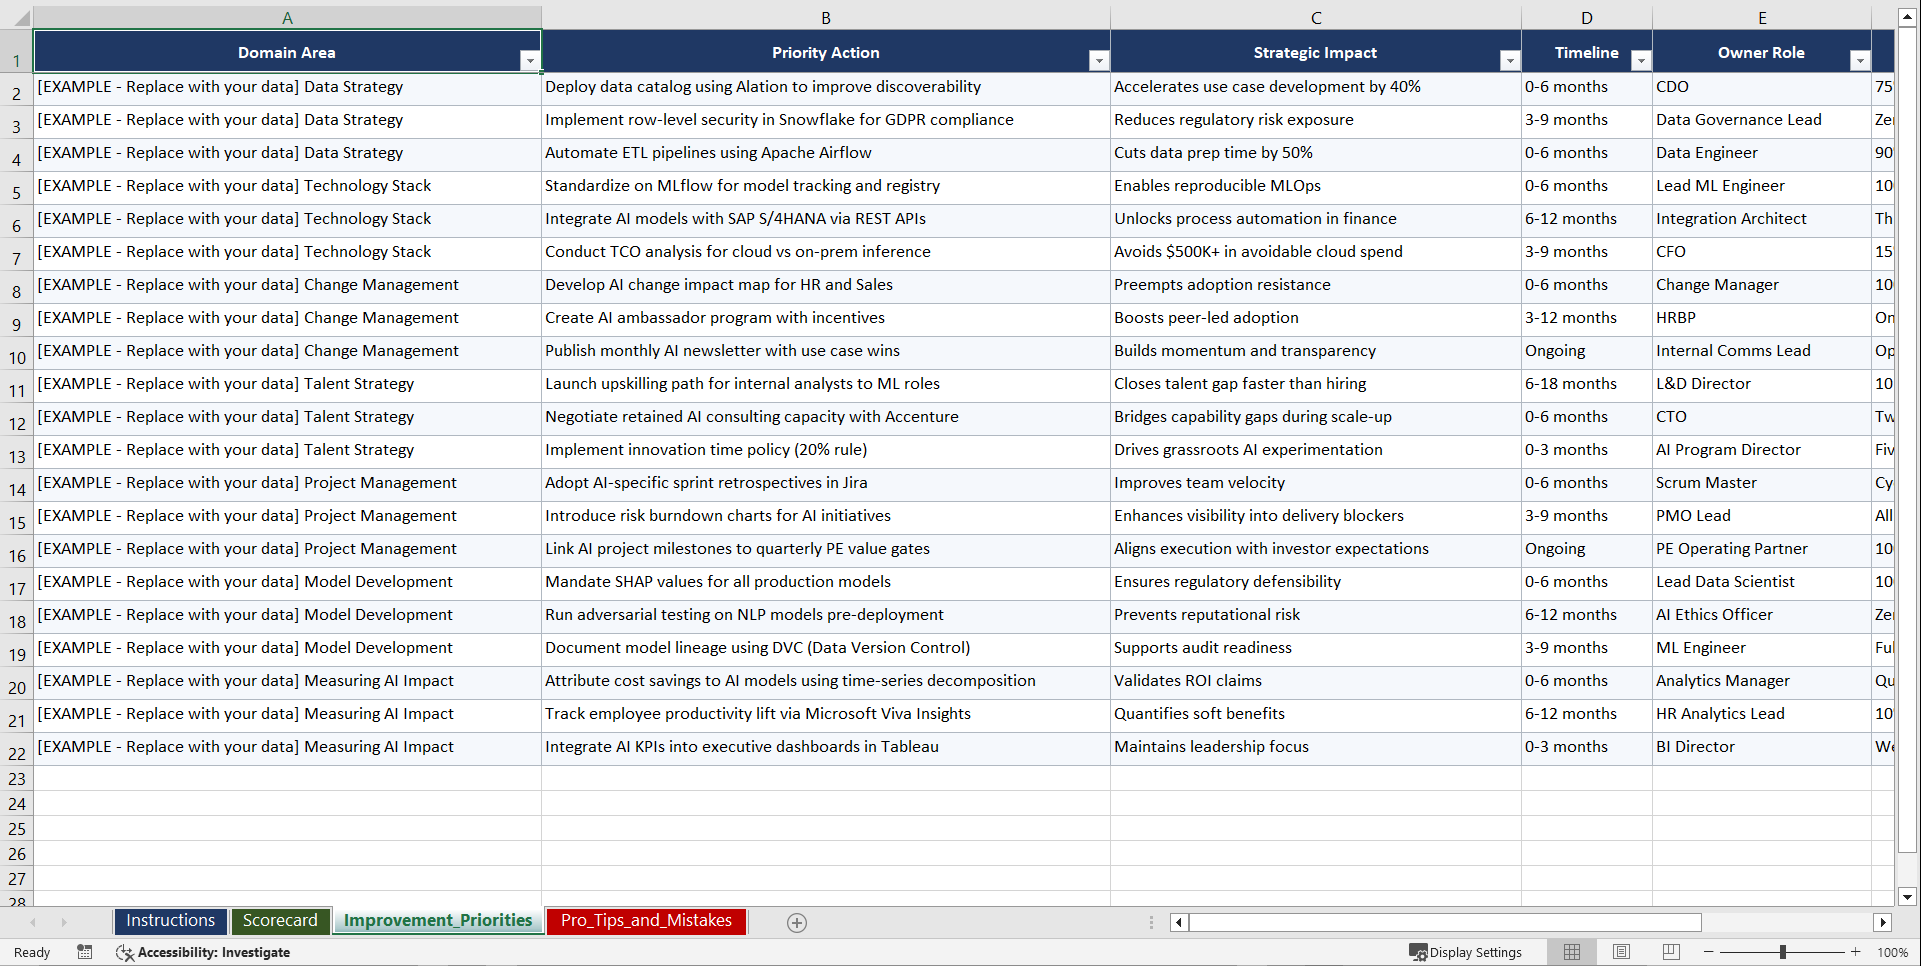
Task: Zoom out with the minus icon
Action: [1709, 952]
